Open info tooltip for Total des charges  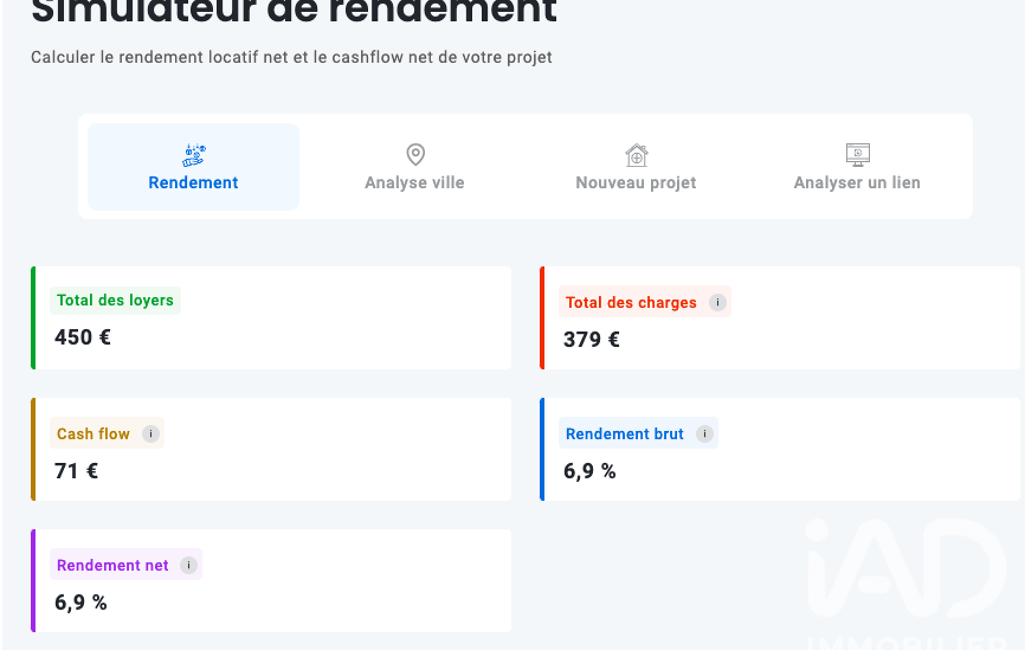(717, 302)
